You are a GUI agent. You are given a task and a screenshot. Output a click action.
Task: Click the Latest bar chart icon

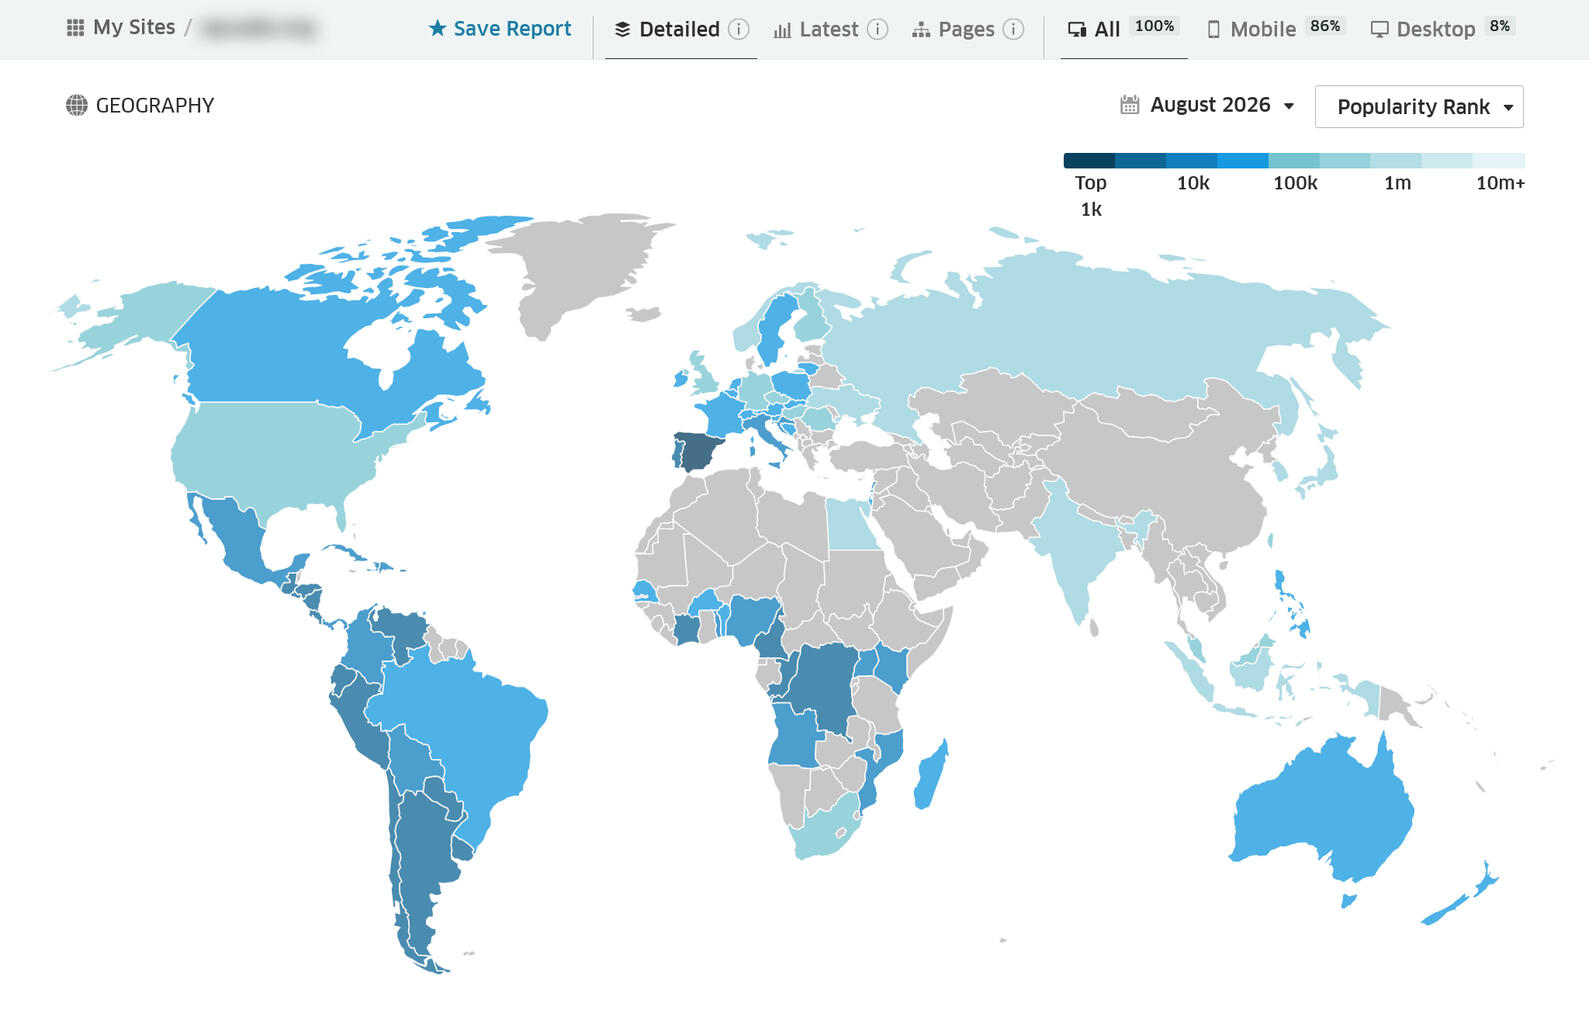[782, 30]
